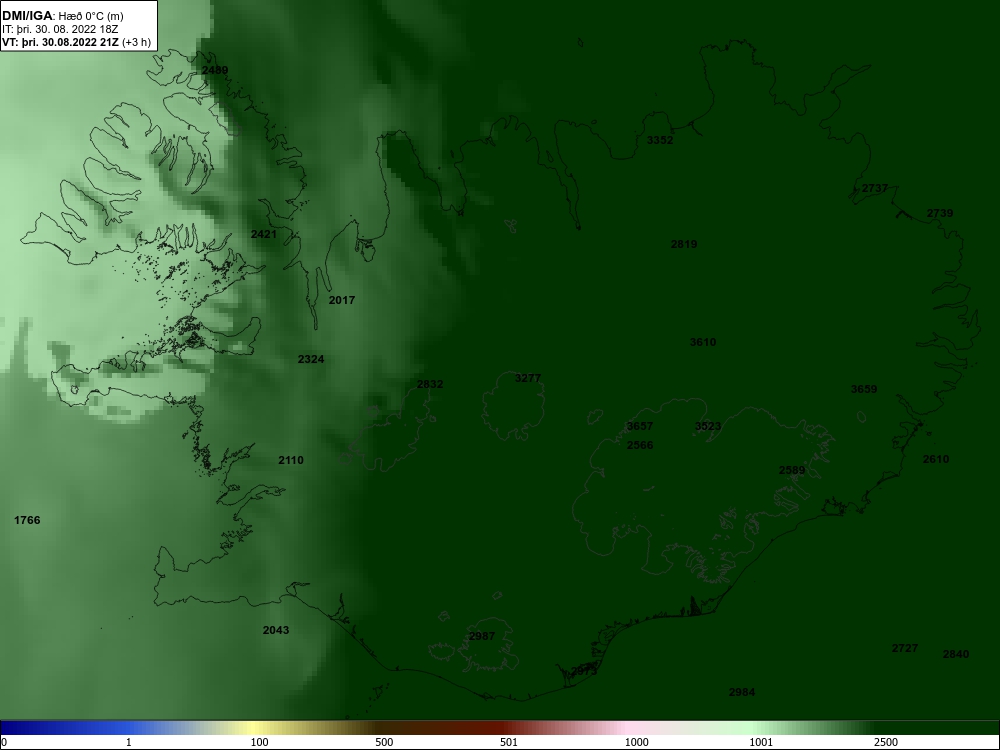Click the 0 tick on the color scale
Viewport: 1000px width, 750px height.
pos(3,742)
